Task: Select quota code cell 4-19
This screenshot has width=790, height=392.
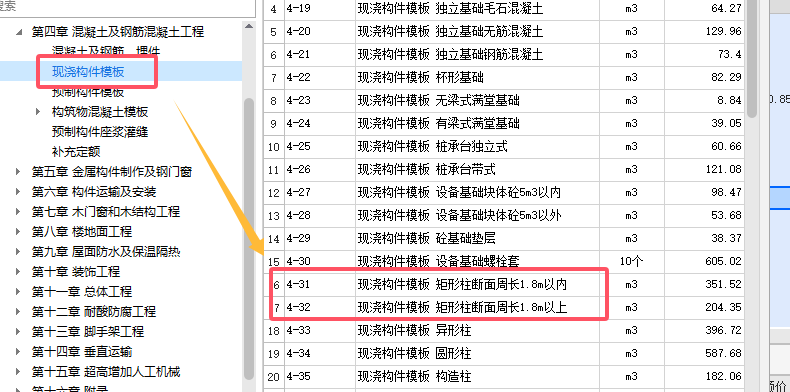Action: click(319, 9)
